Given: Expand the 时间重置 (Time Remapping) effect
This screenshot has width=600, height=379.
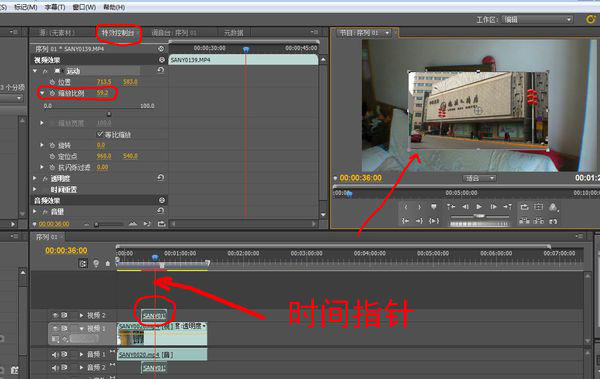Looking at the screenshot, I should click(35, 189).
